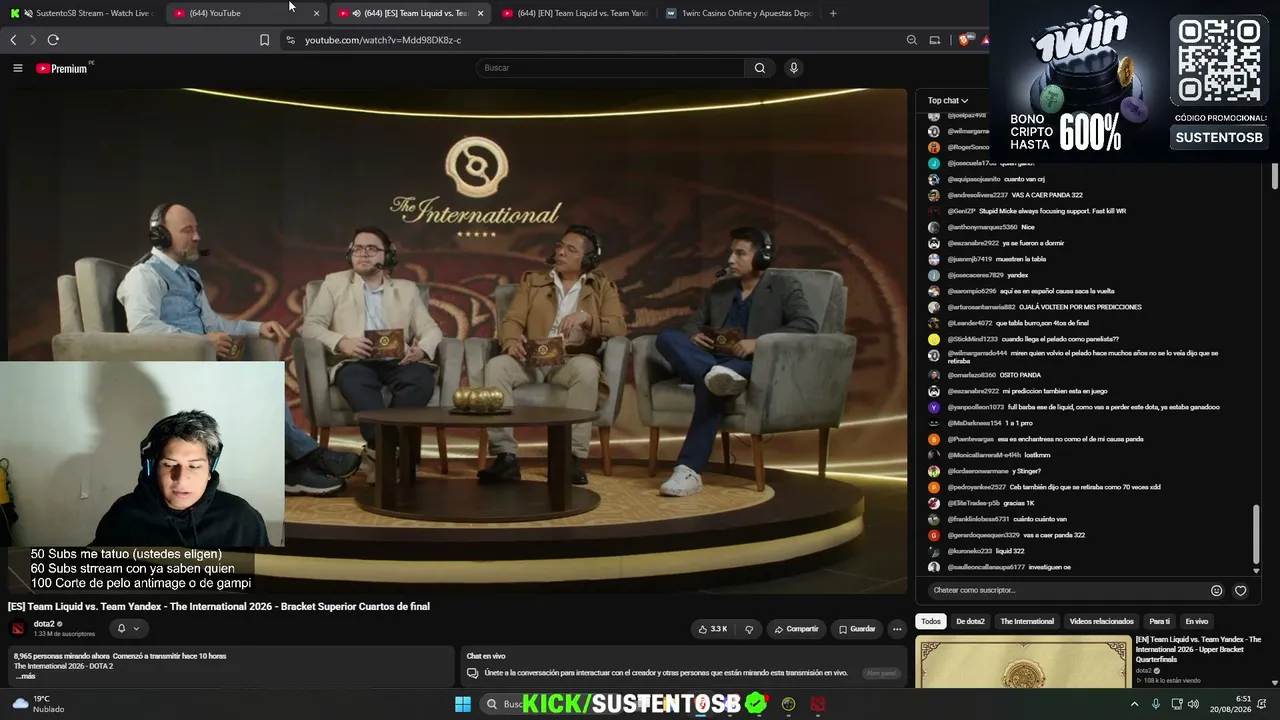Expand the description with '...más'
This screenshot has width=1280, height=720.
26,677
